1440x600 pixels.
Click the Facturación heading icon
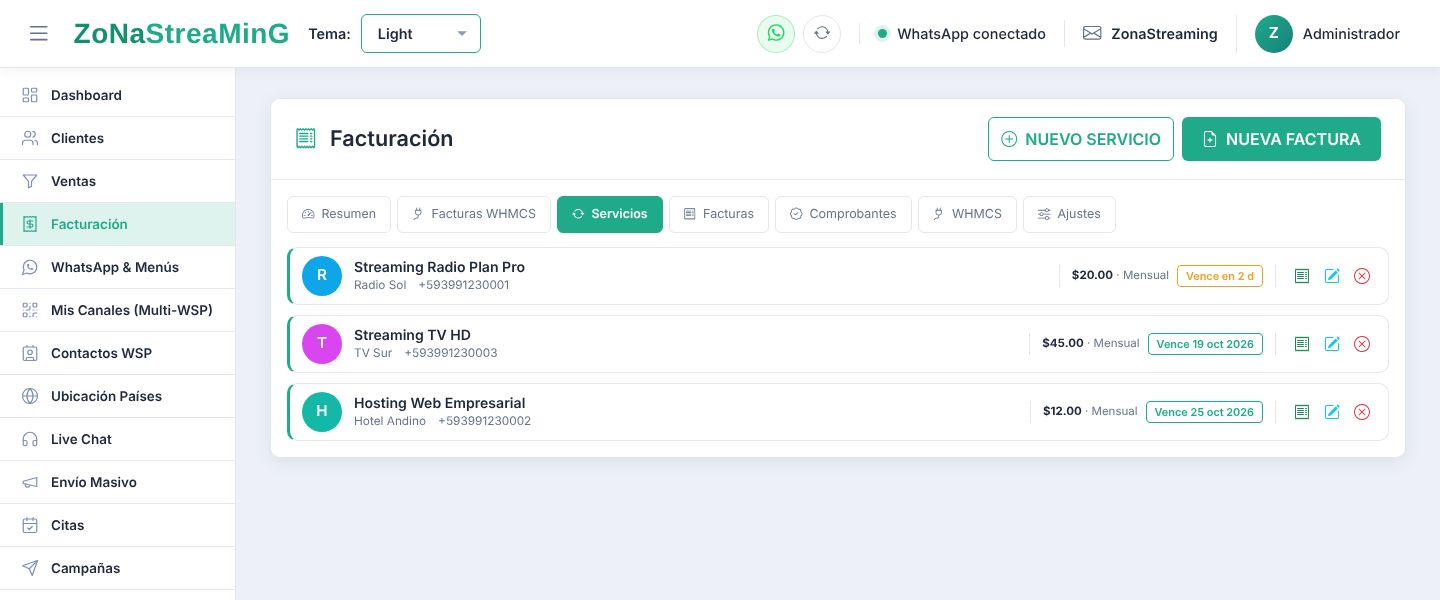point(306,139)
